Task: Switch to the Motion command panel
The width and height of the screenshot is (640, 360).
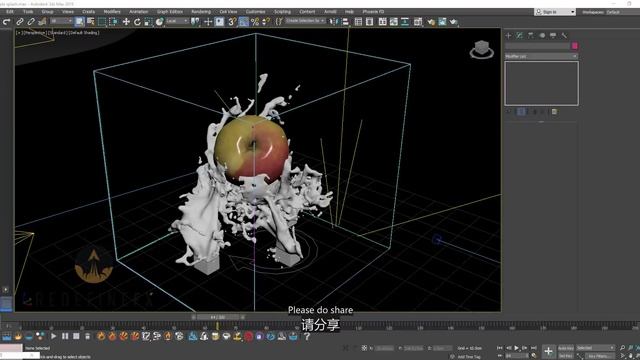Action: coord(542,36)
